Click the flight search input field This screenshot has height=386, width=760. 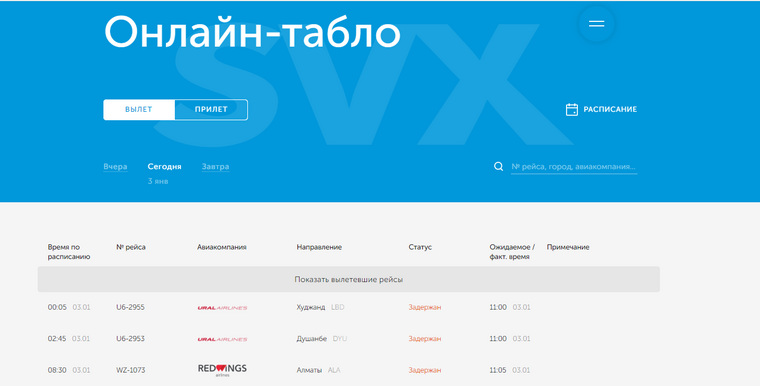574,167
